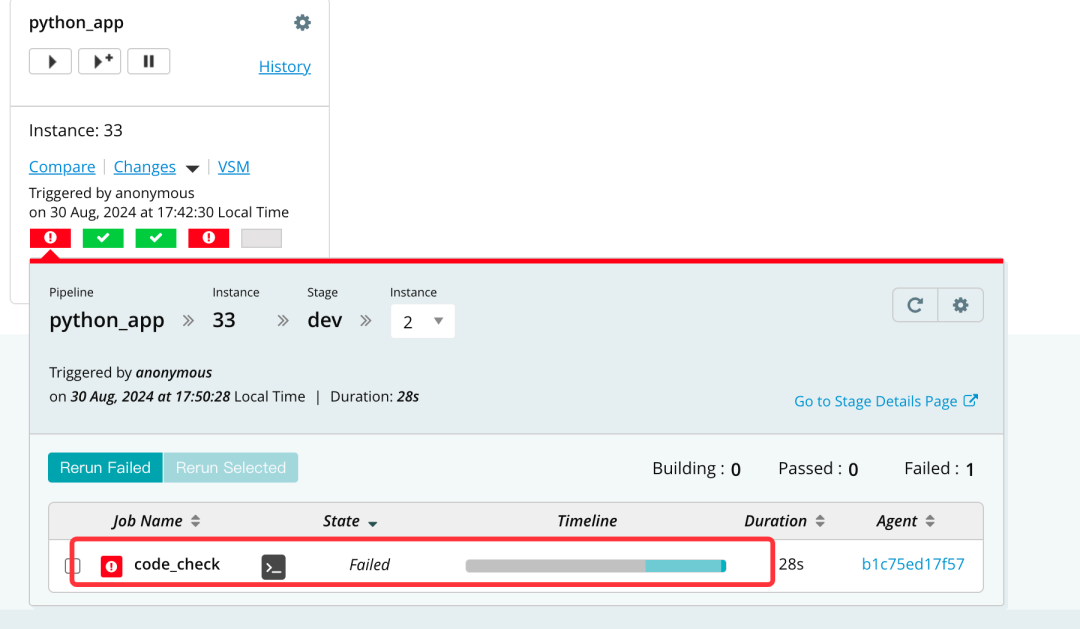Select the first failed red stage
1080x629 pixels.
point(50,238)
